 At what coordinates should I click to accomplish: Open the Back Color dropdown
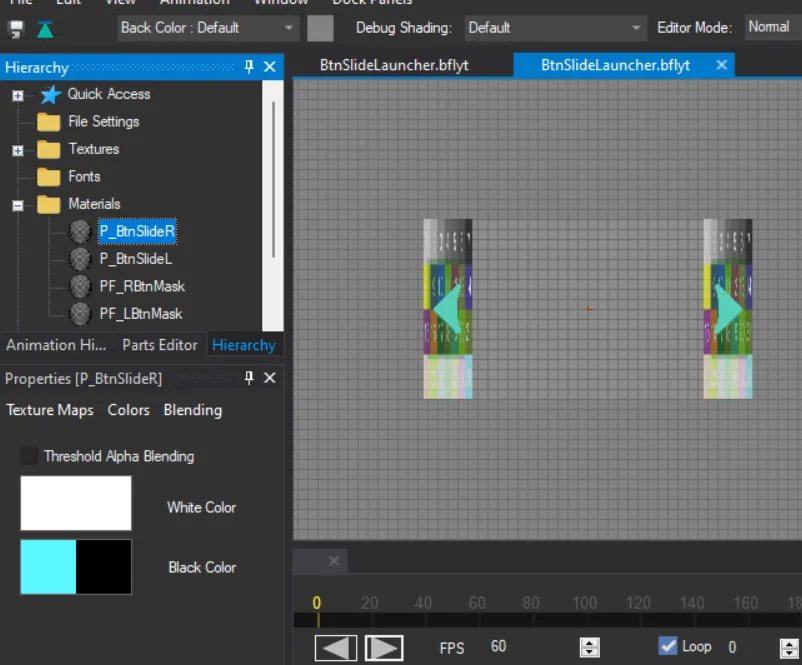tap(207, 28)
